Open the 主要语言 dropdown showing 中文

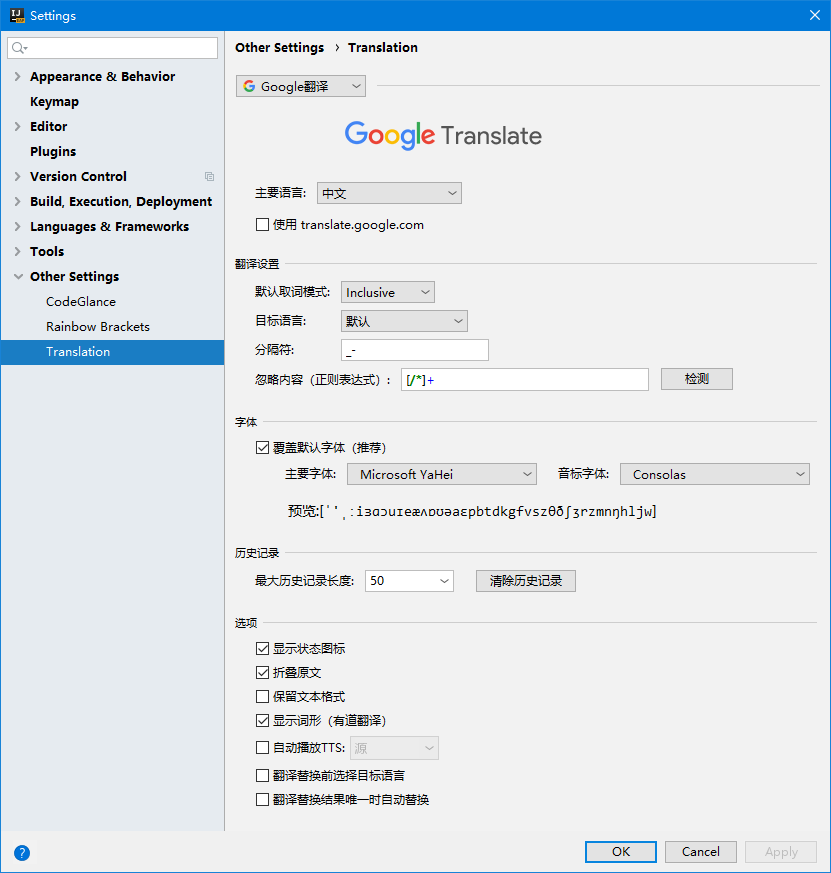pos(389,193)
